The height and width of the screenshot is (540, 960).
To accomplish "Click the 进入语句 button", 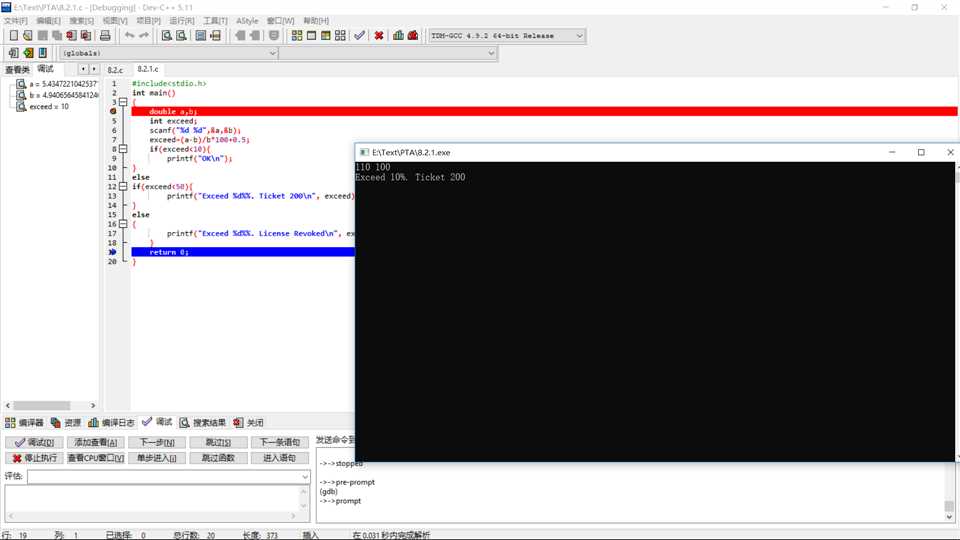I will point(279,458).
